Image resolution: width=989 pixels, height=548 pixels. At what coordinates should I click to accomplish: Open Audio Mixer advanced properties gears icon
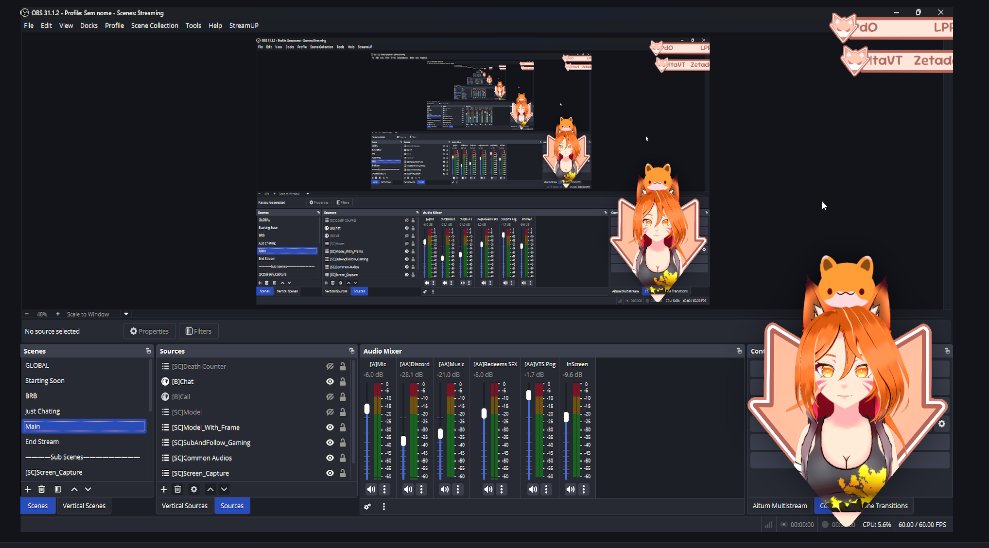coord(368,506)
